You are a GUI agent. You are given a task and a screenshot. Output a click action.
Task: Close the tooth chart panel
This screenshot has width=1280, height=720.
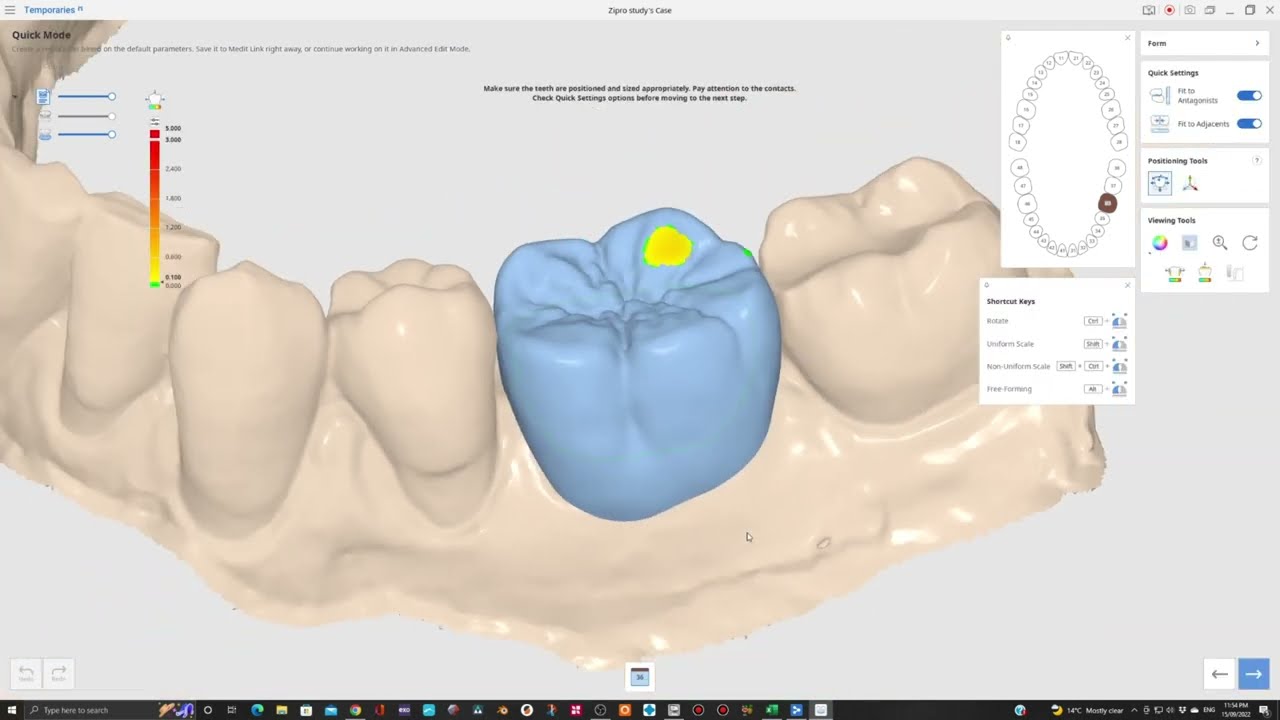click(1127, 38)
